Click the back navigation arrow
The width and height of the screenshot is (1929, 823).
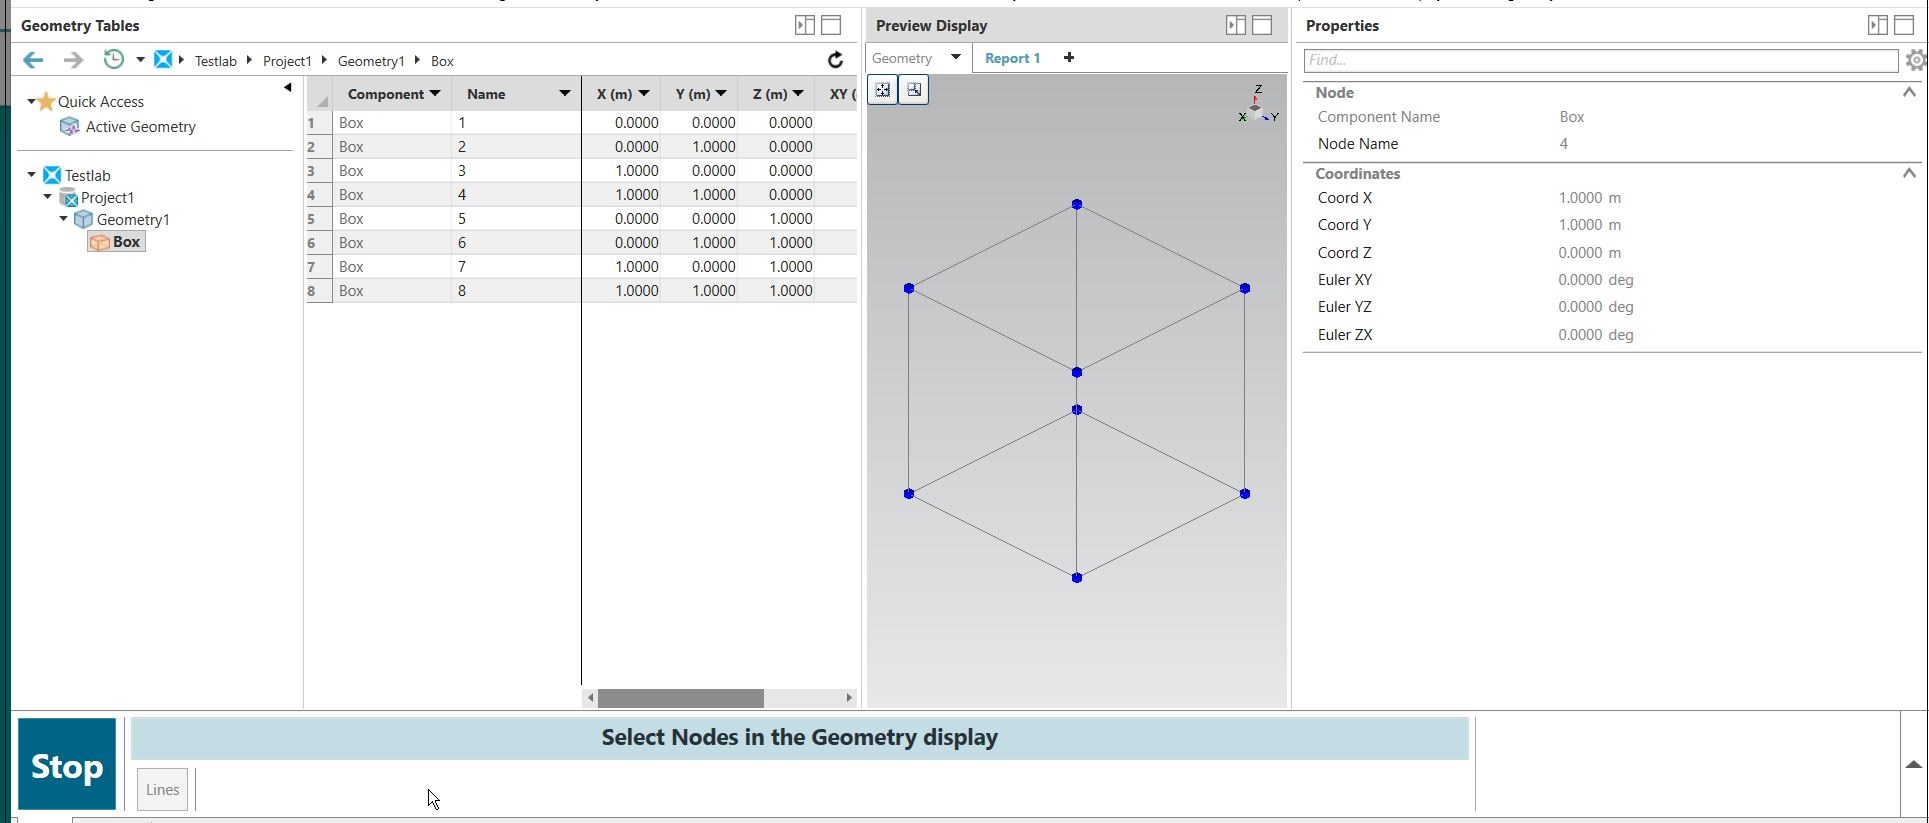(x=33, y=60)
